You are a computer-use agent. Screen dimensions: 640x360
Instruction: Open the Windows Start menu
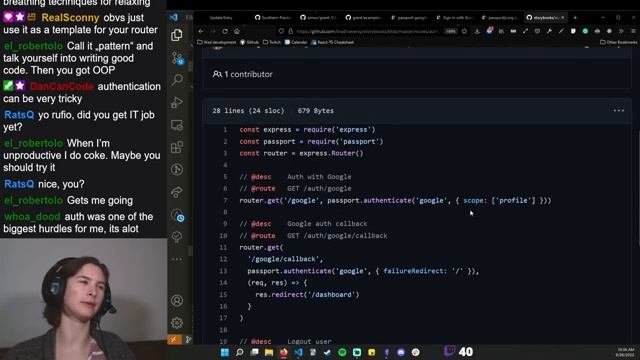(224, 352)
